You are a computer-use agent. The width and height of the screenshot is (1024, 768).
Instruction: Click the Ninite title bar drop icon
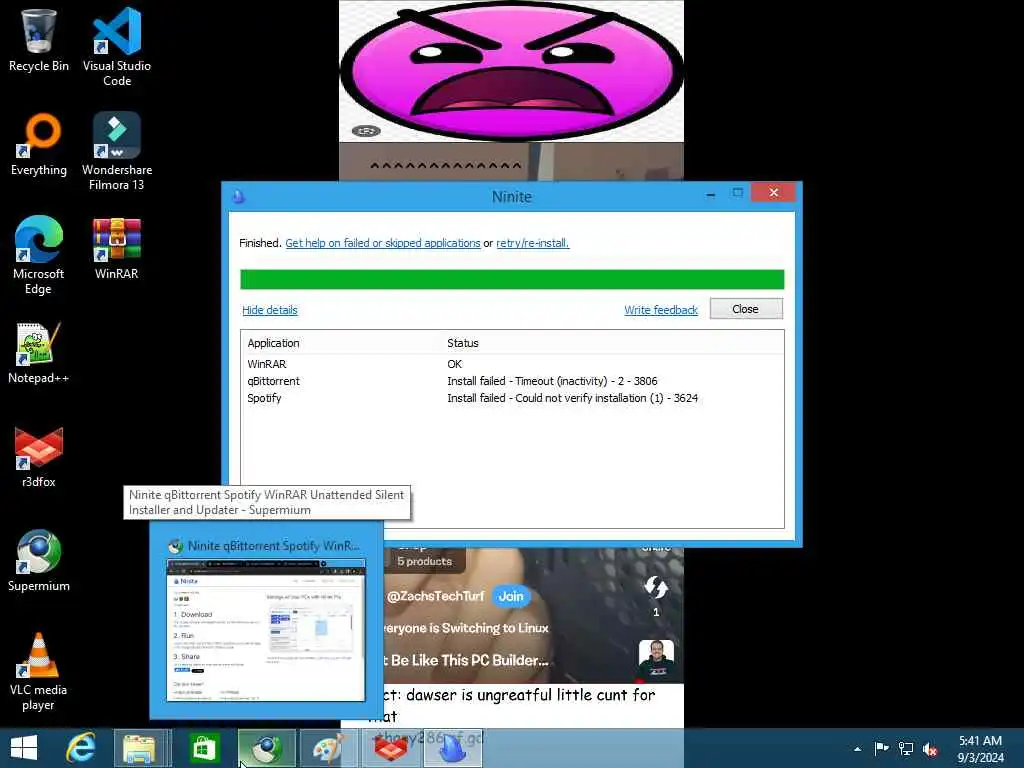click(238, 196)
